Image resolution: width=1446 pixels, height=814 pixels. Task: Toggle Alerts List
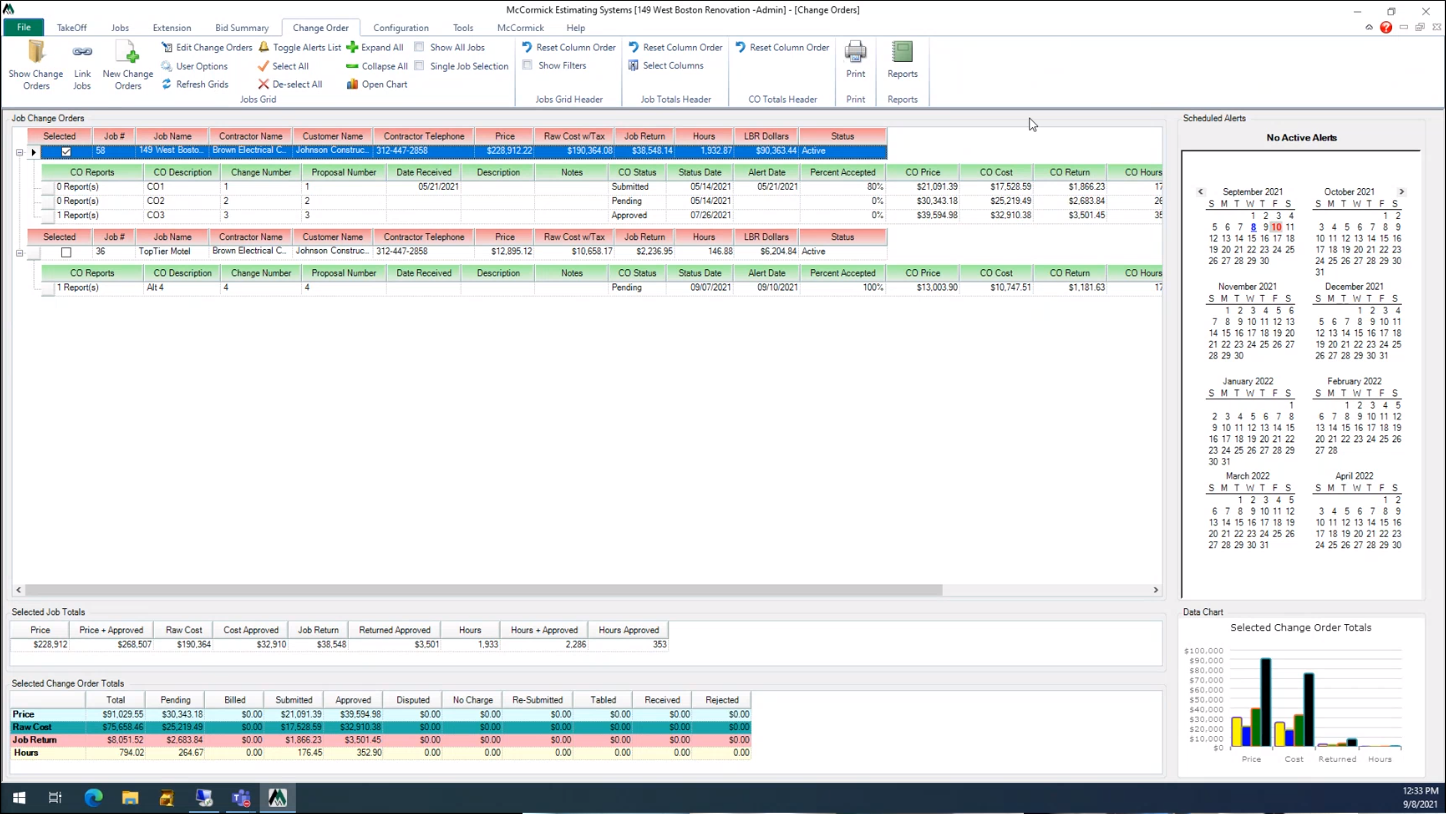300,47
